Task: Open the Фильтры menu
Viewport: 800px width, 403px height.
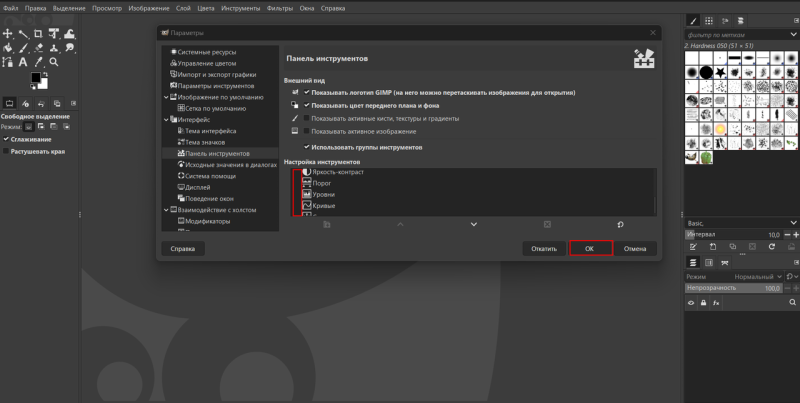Action: (280, 8)
